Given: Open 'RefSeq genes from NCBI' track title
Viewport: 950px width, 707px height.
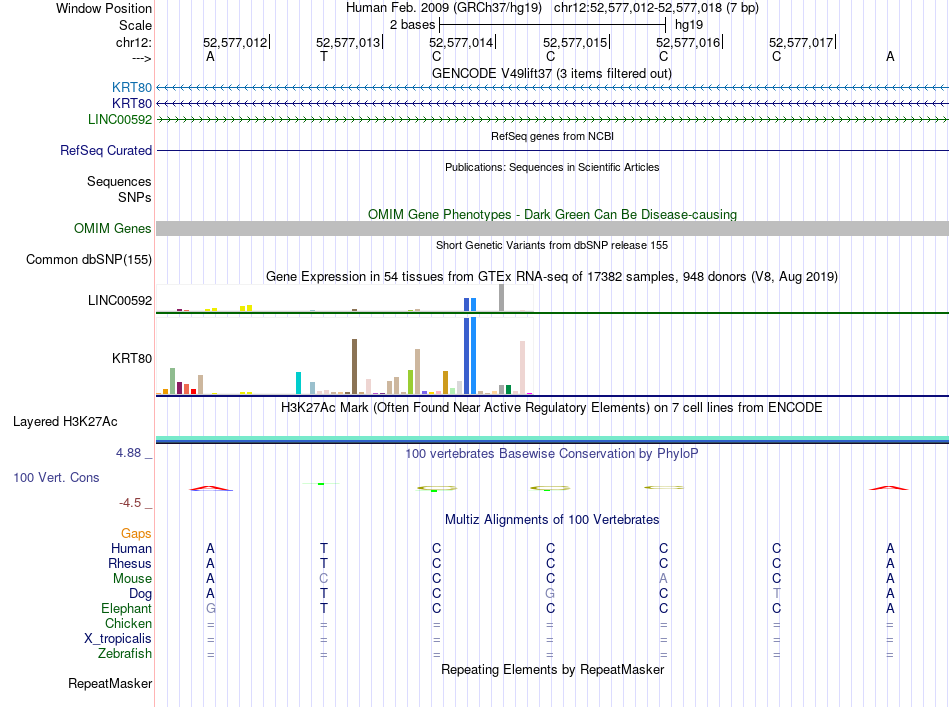Looking at the screenshot, I should pyautogui.click(x=552, y=136).
